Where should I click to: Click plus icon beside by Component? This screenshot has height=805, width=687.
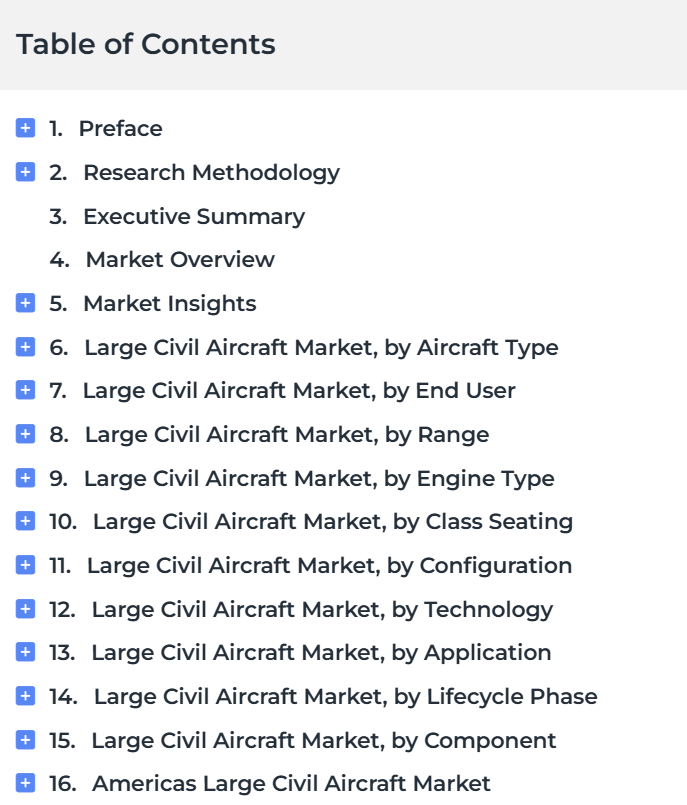coord(25,740)
